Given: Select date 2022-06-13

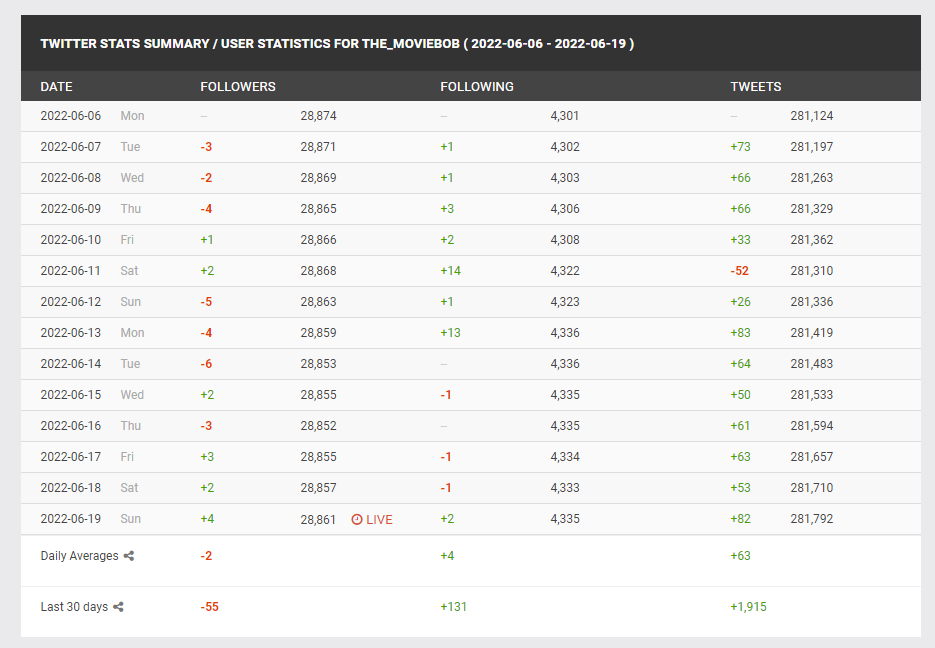Looking at the screenshot, I should click(71, 333).
